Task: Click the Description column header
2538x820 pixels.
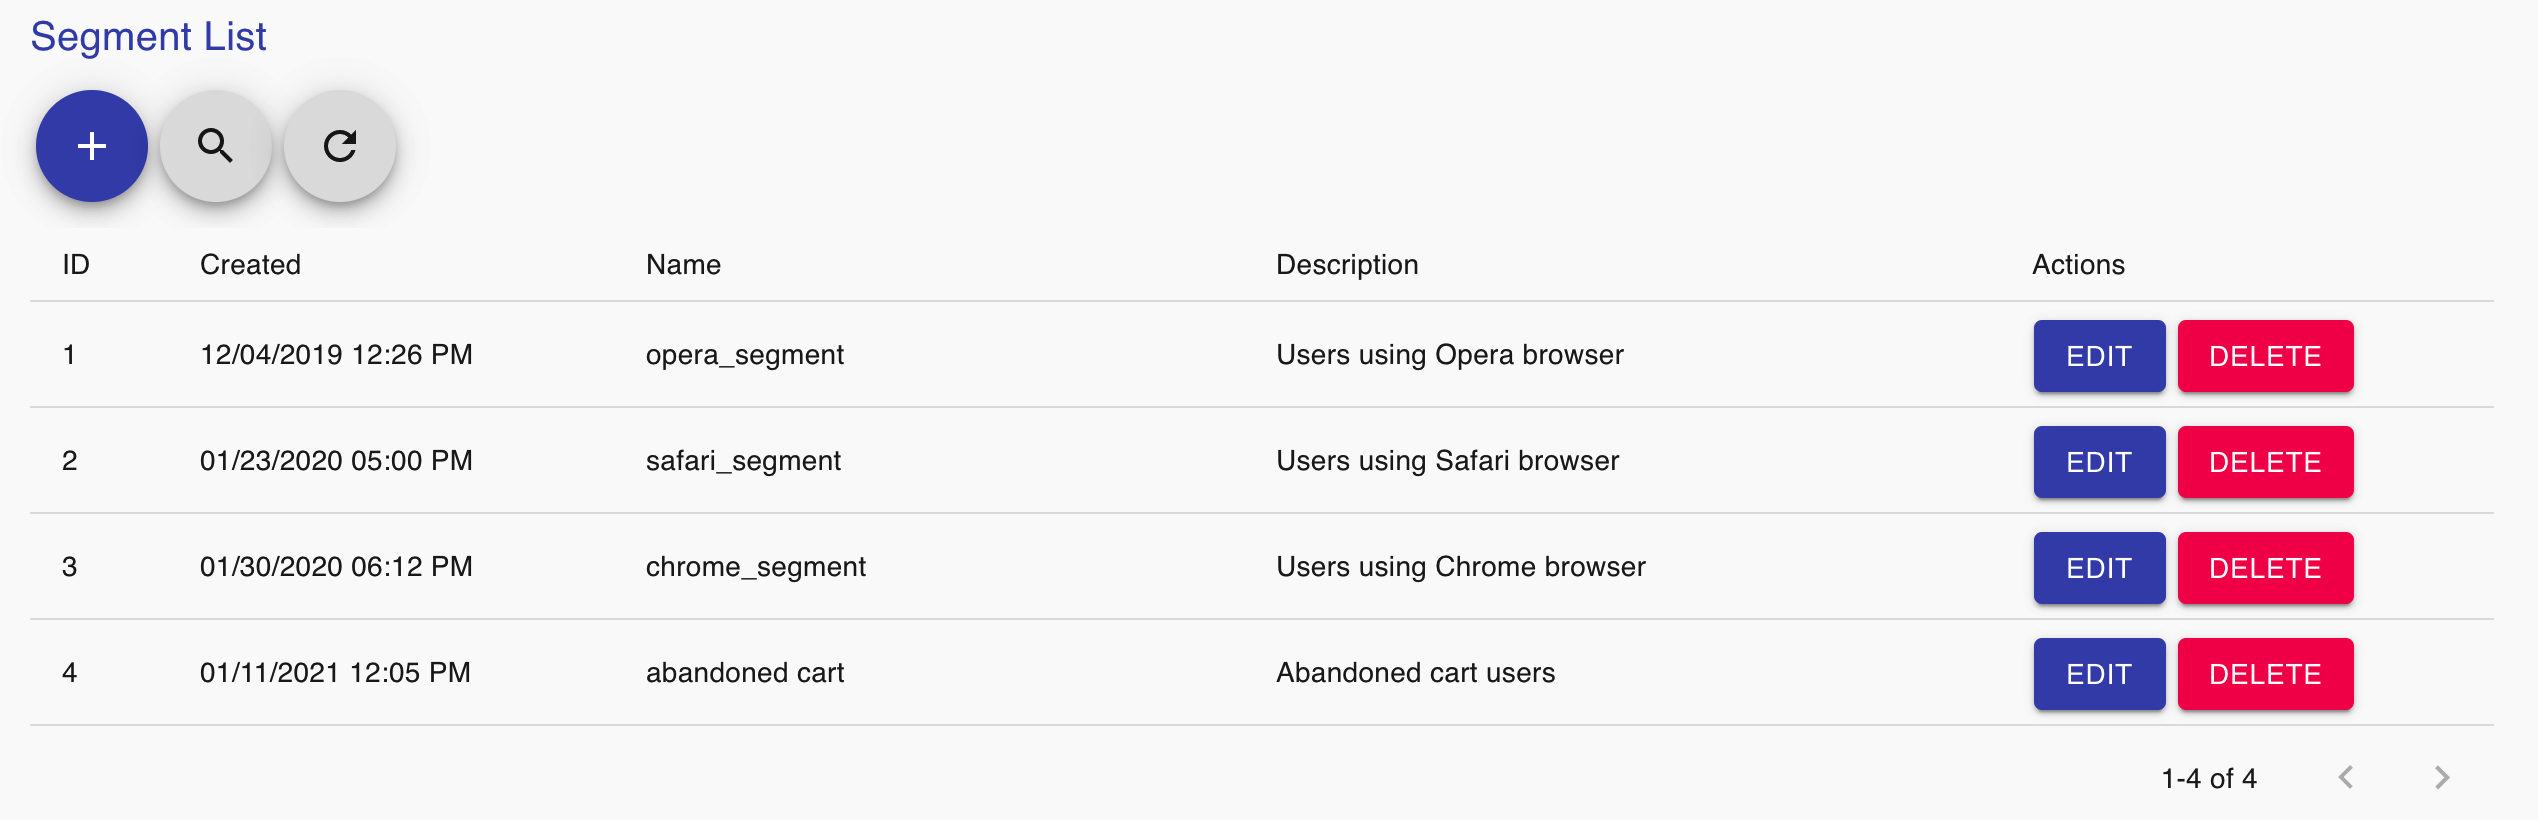Action: (x=1347, y=264)
